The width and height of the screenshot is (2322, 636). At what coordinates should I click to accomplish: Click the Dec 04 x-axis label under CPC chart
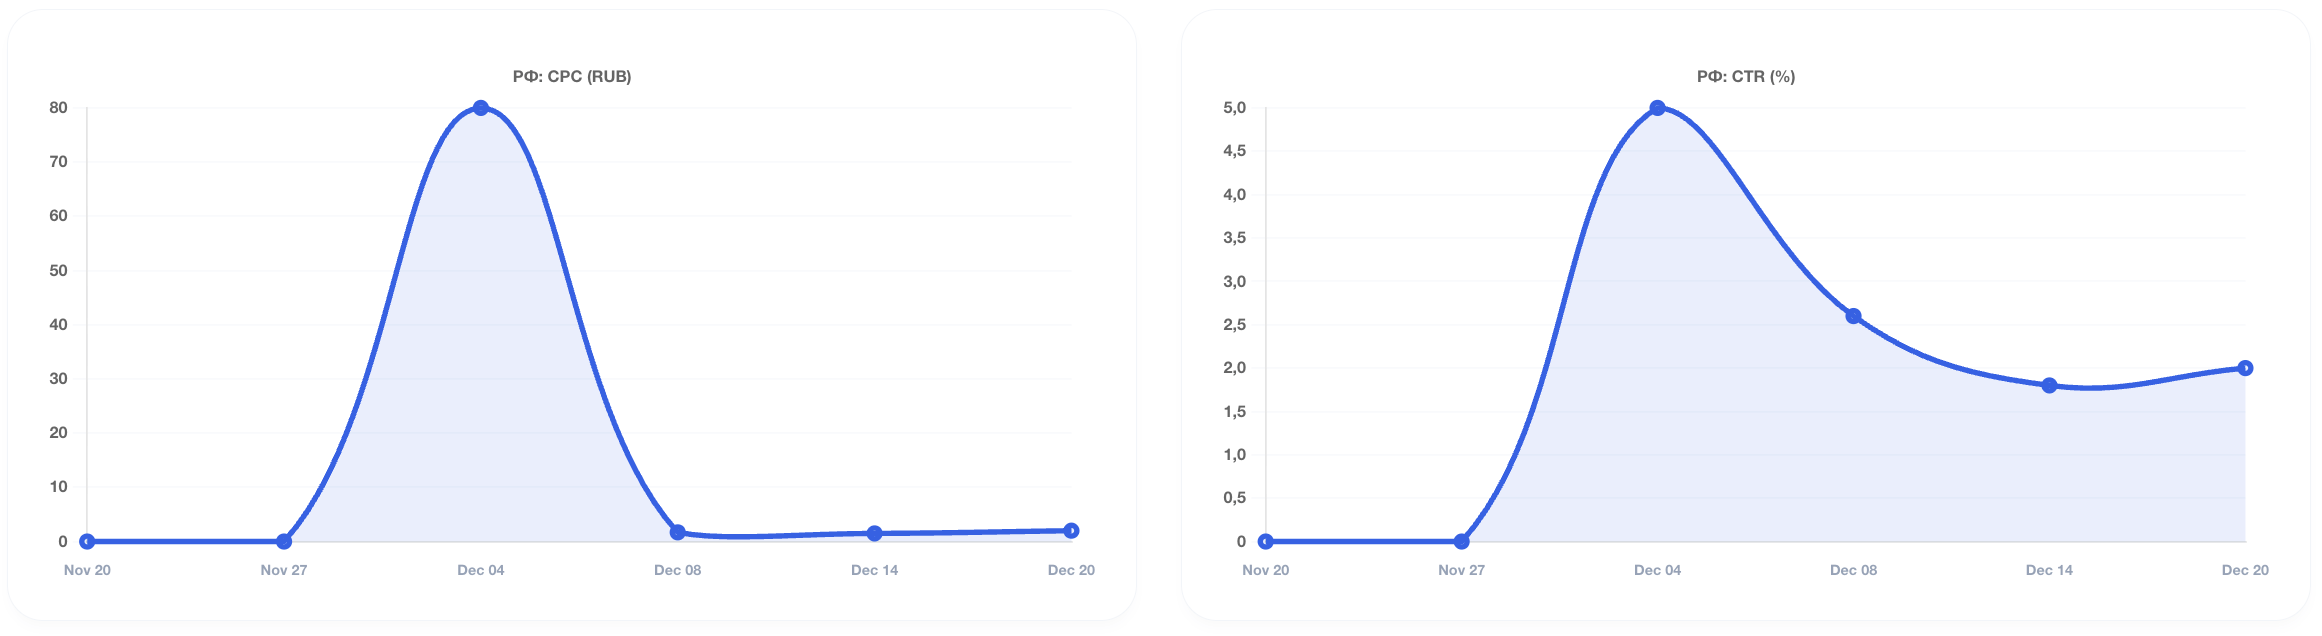coord(481,570)
